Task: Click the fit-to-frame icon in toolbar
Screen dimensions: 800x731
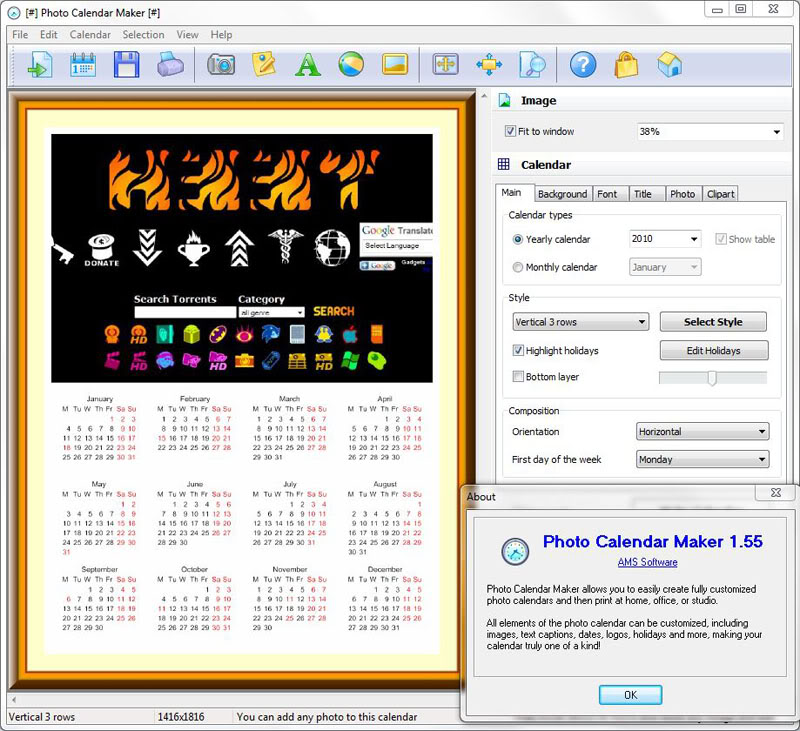Action: (445, 65)
